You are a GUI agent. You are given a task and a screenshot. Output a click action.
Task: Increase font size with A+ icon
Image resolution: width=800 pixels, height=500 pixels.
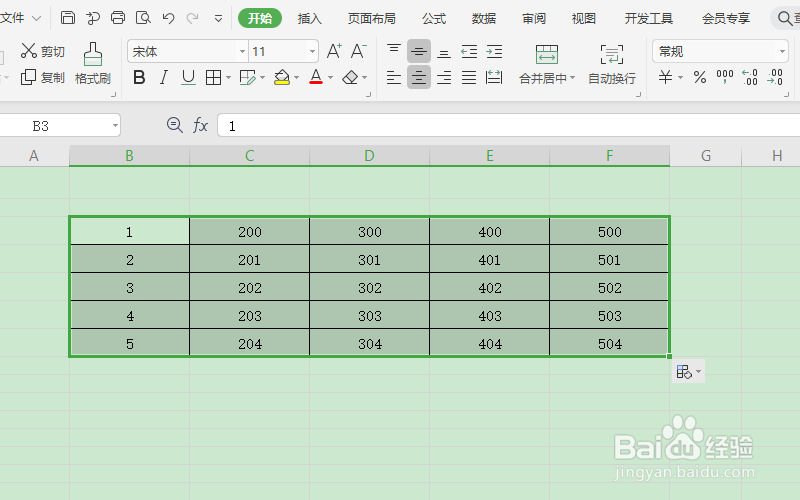(x=334, y=51)
